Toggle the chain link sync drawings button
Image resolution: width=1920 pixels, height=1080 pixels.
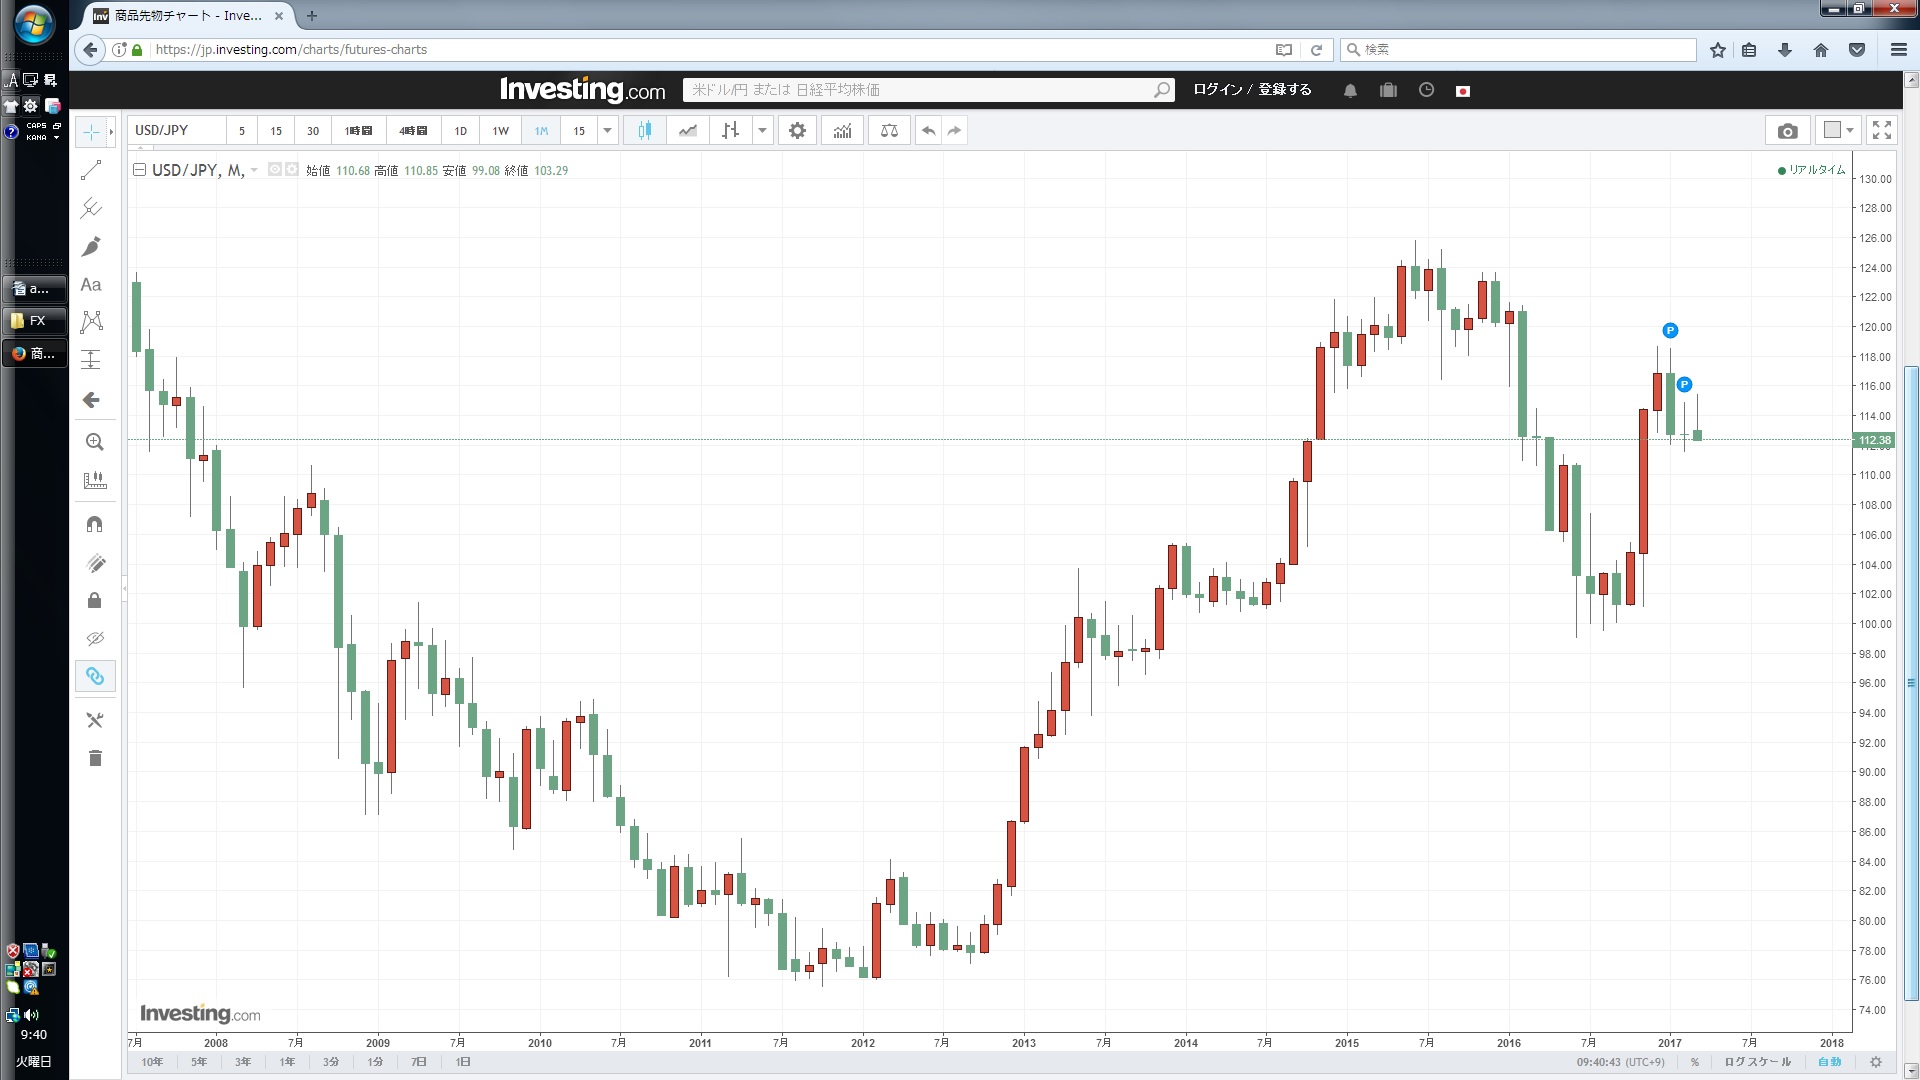coord(94,677)
